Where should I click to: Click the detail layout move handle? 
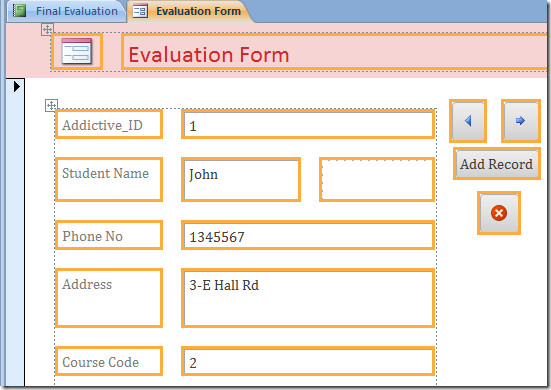pos(51,105)
